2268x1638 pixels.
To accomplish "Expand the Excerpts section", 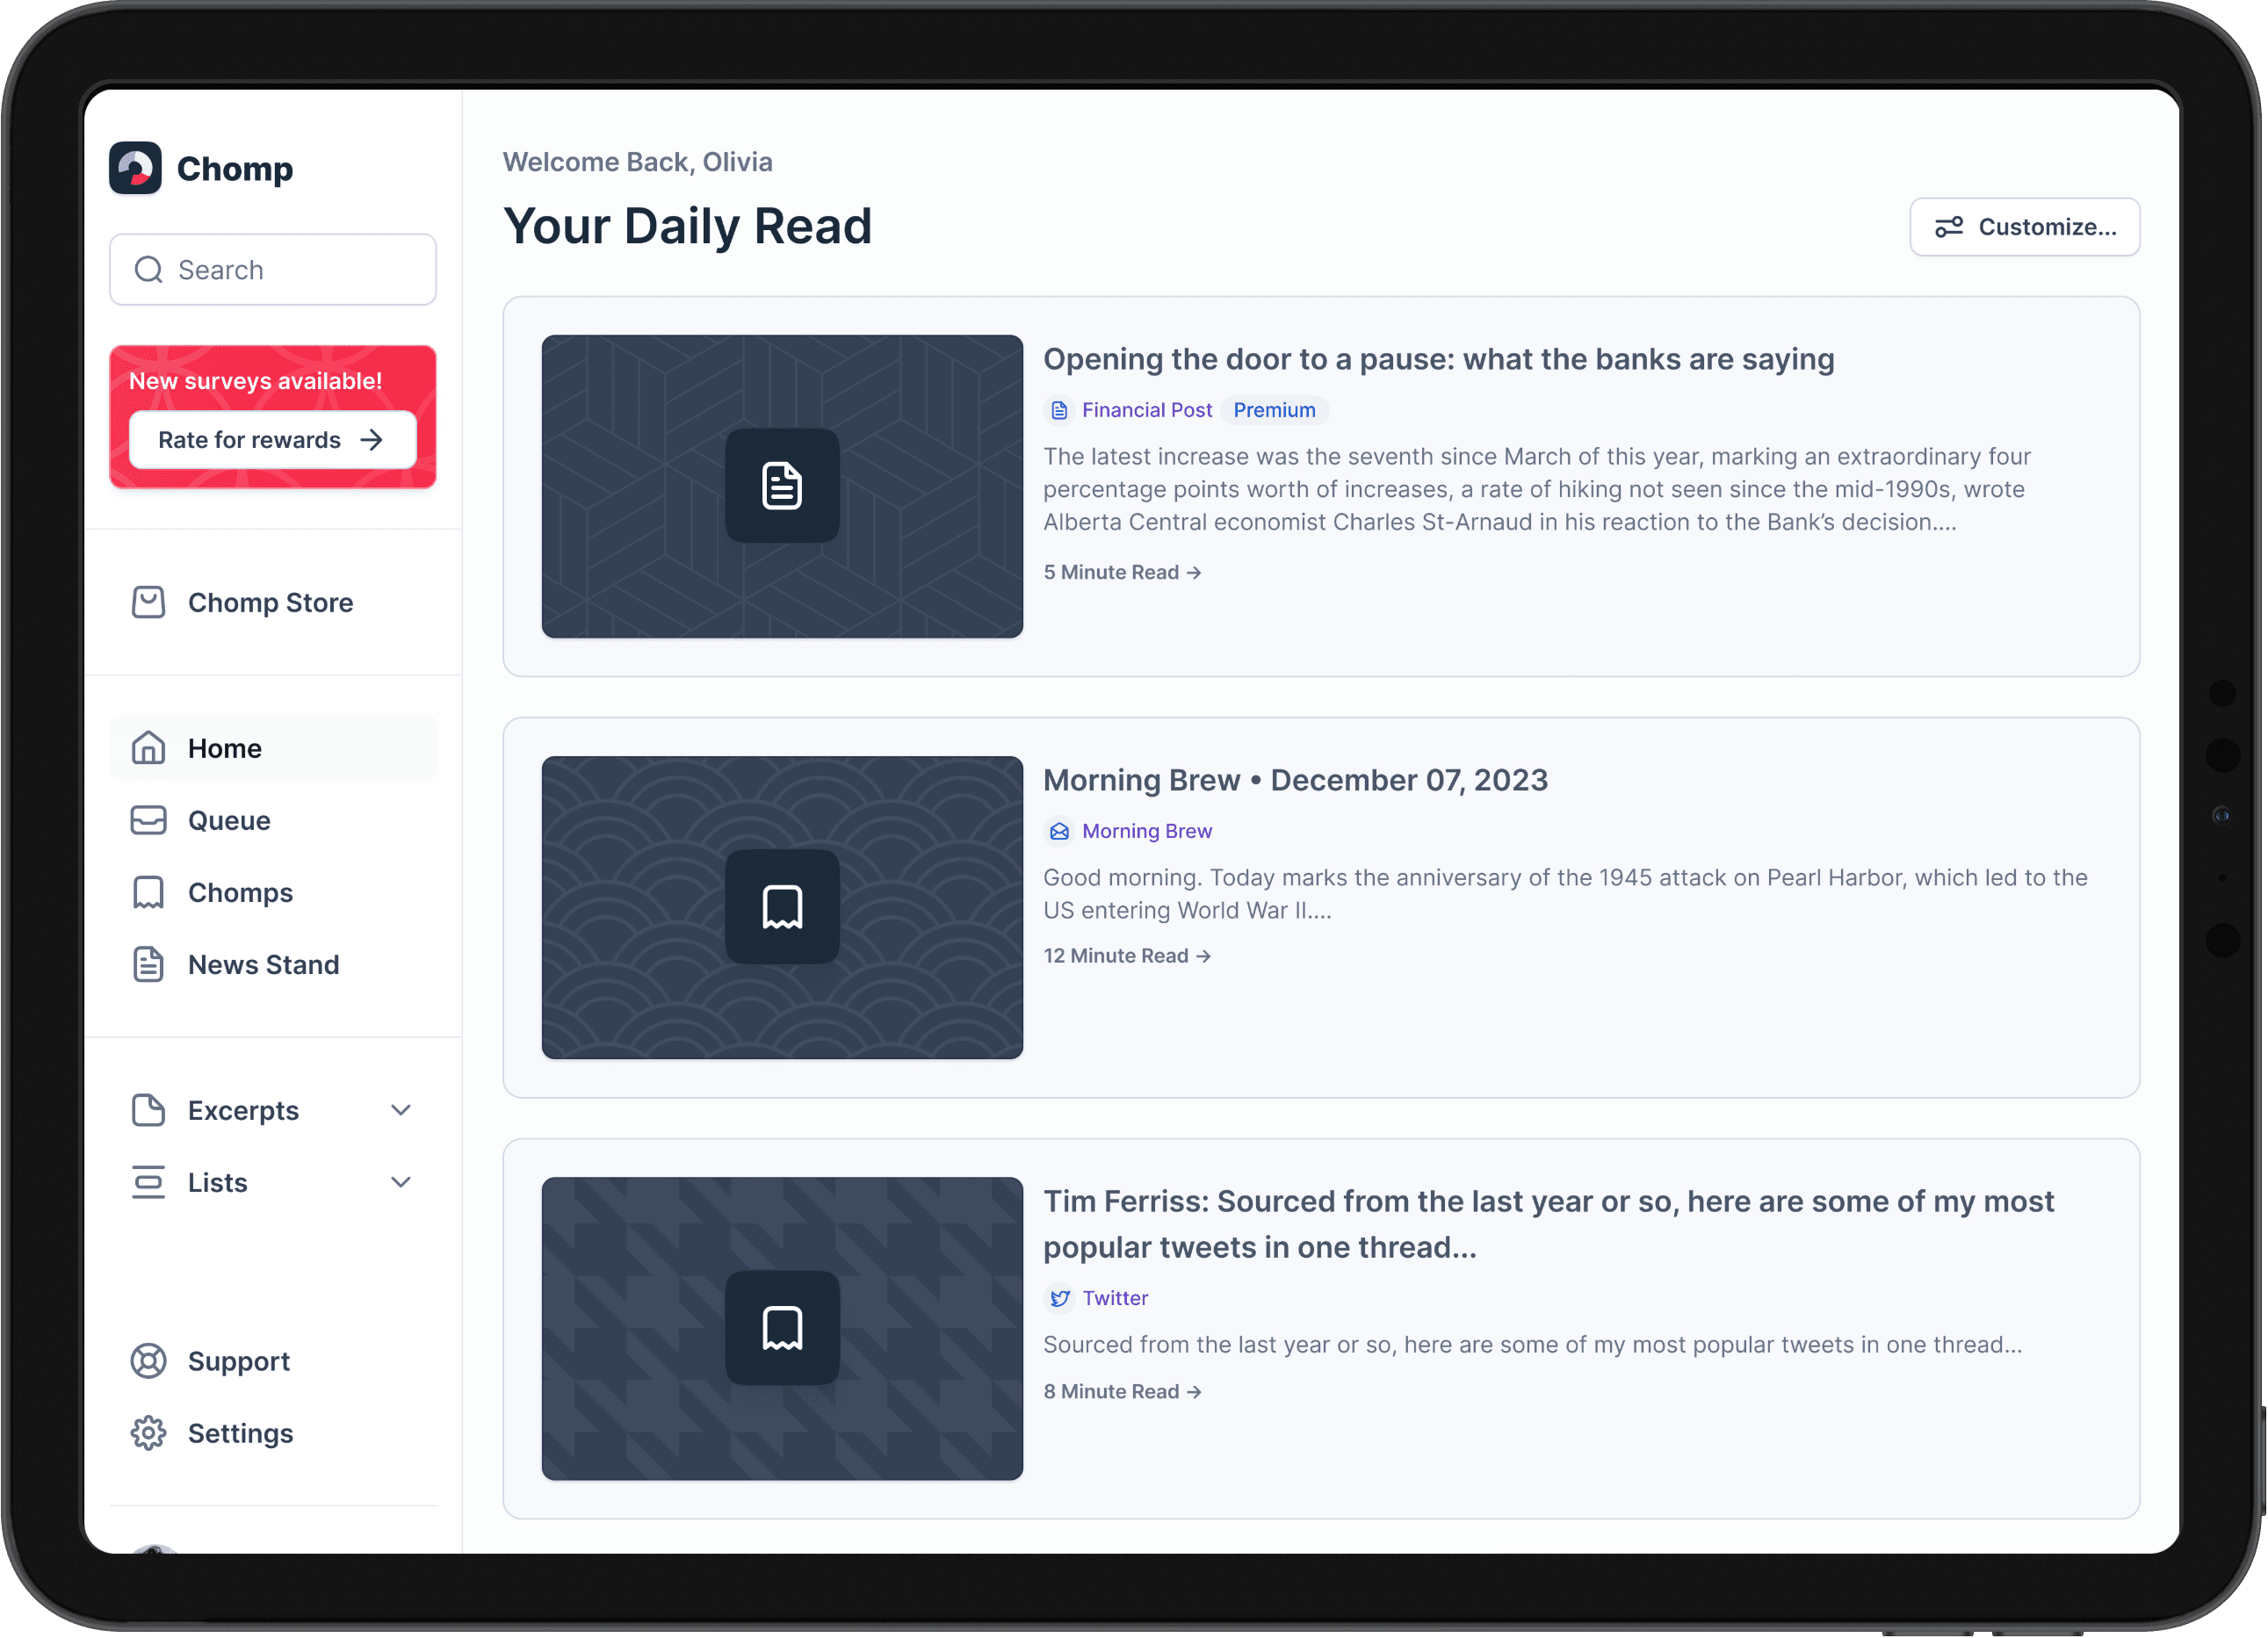I will click(x=398, y=1108).
